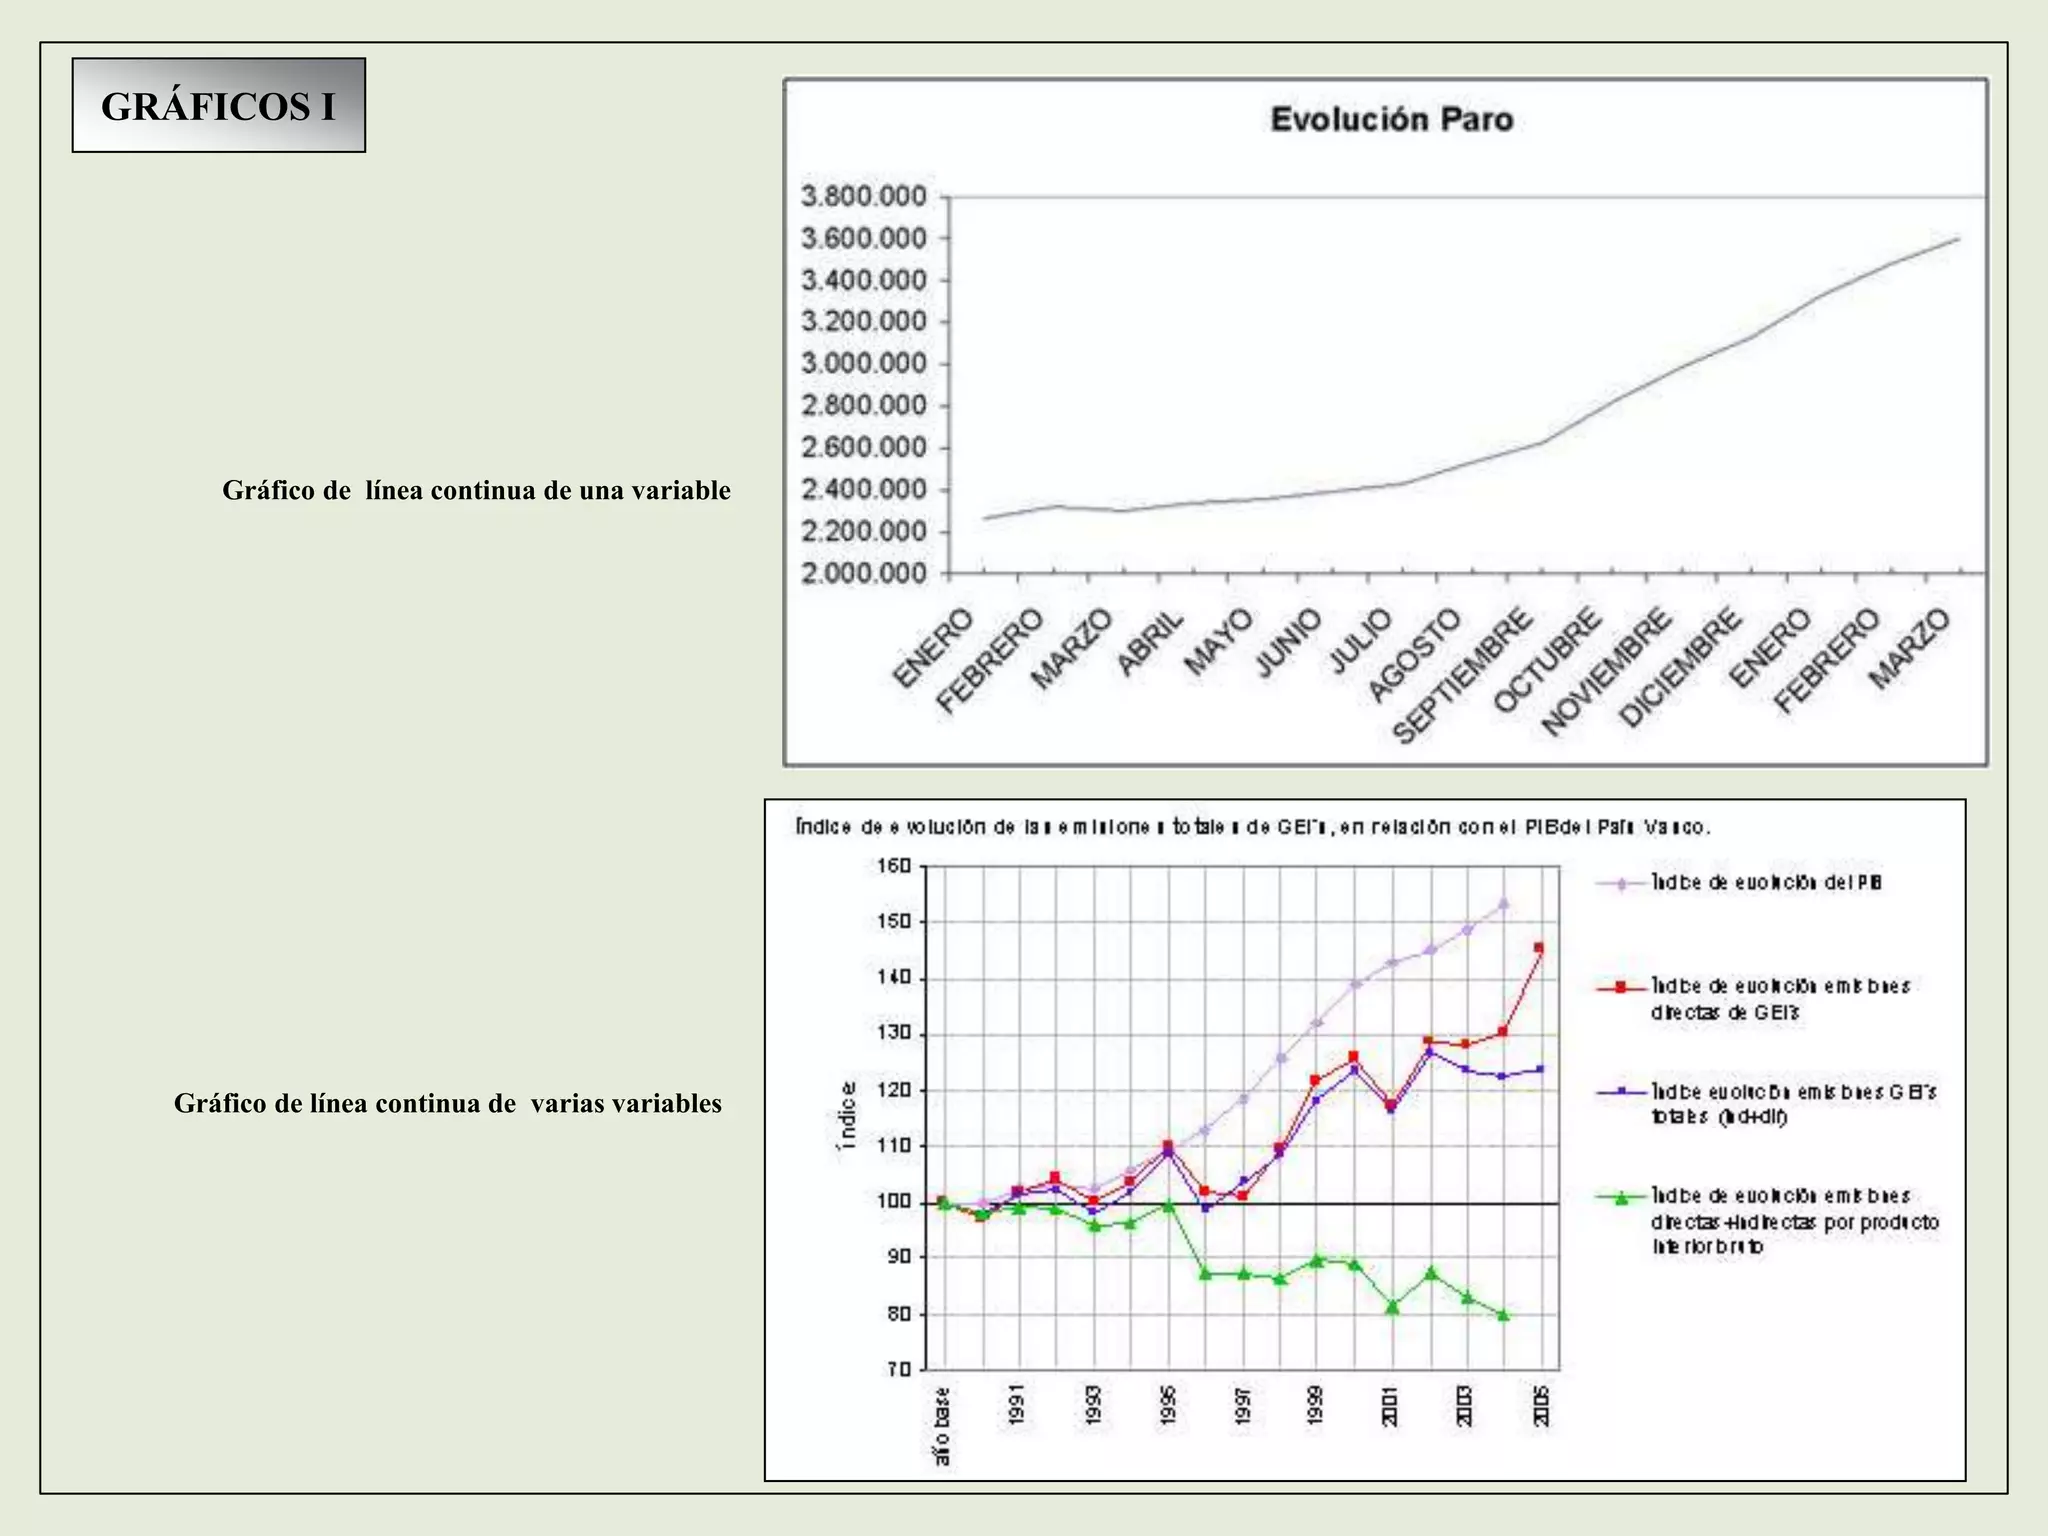The image size is (2048, 1536).
Task: Select the Evolución Paro chart title
Action: tap(1392, 119)
